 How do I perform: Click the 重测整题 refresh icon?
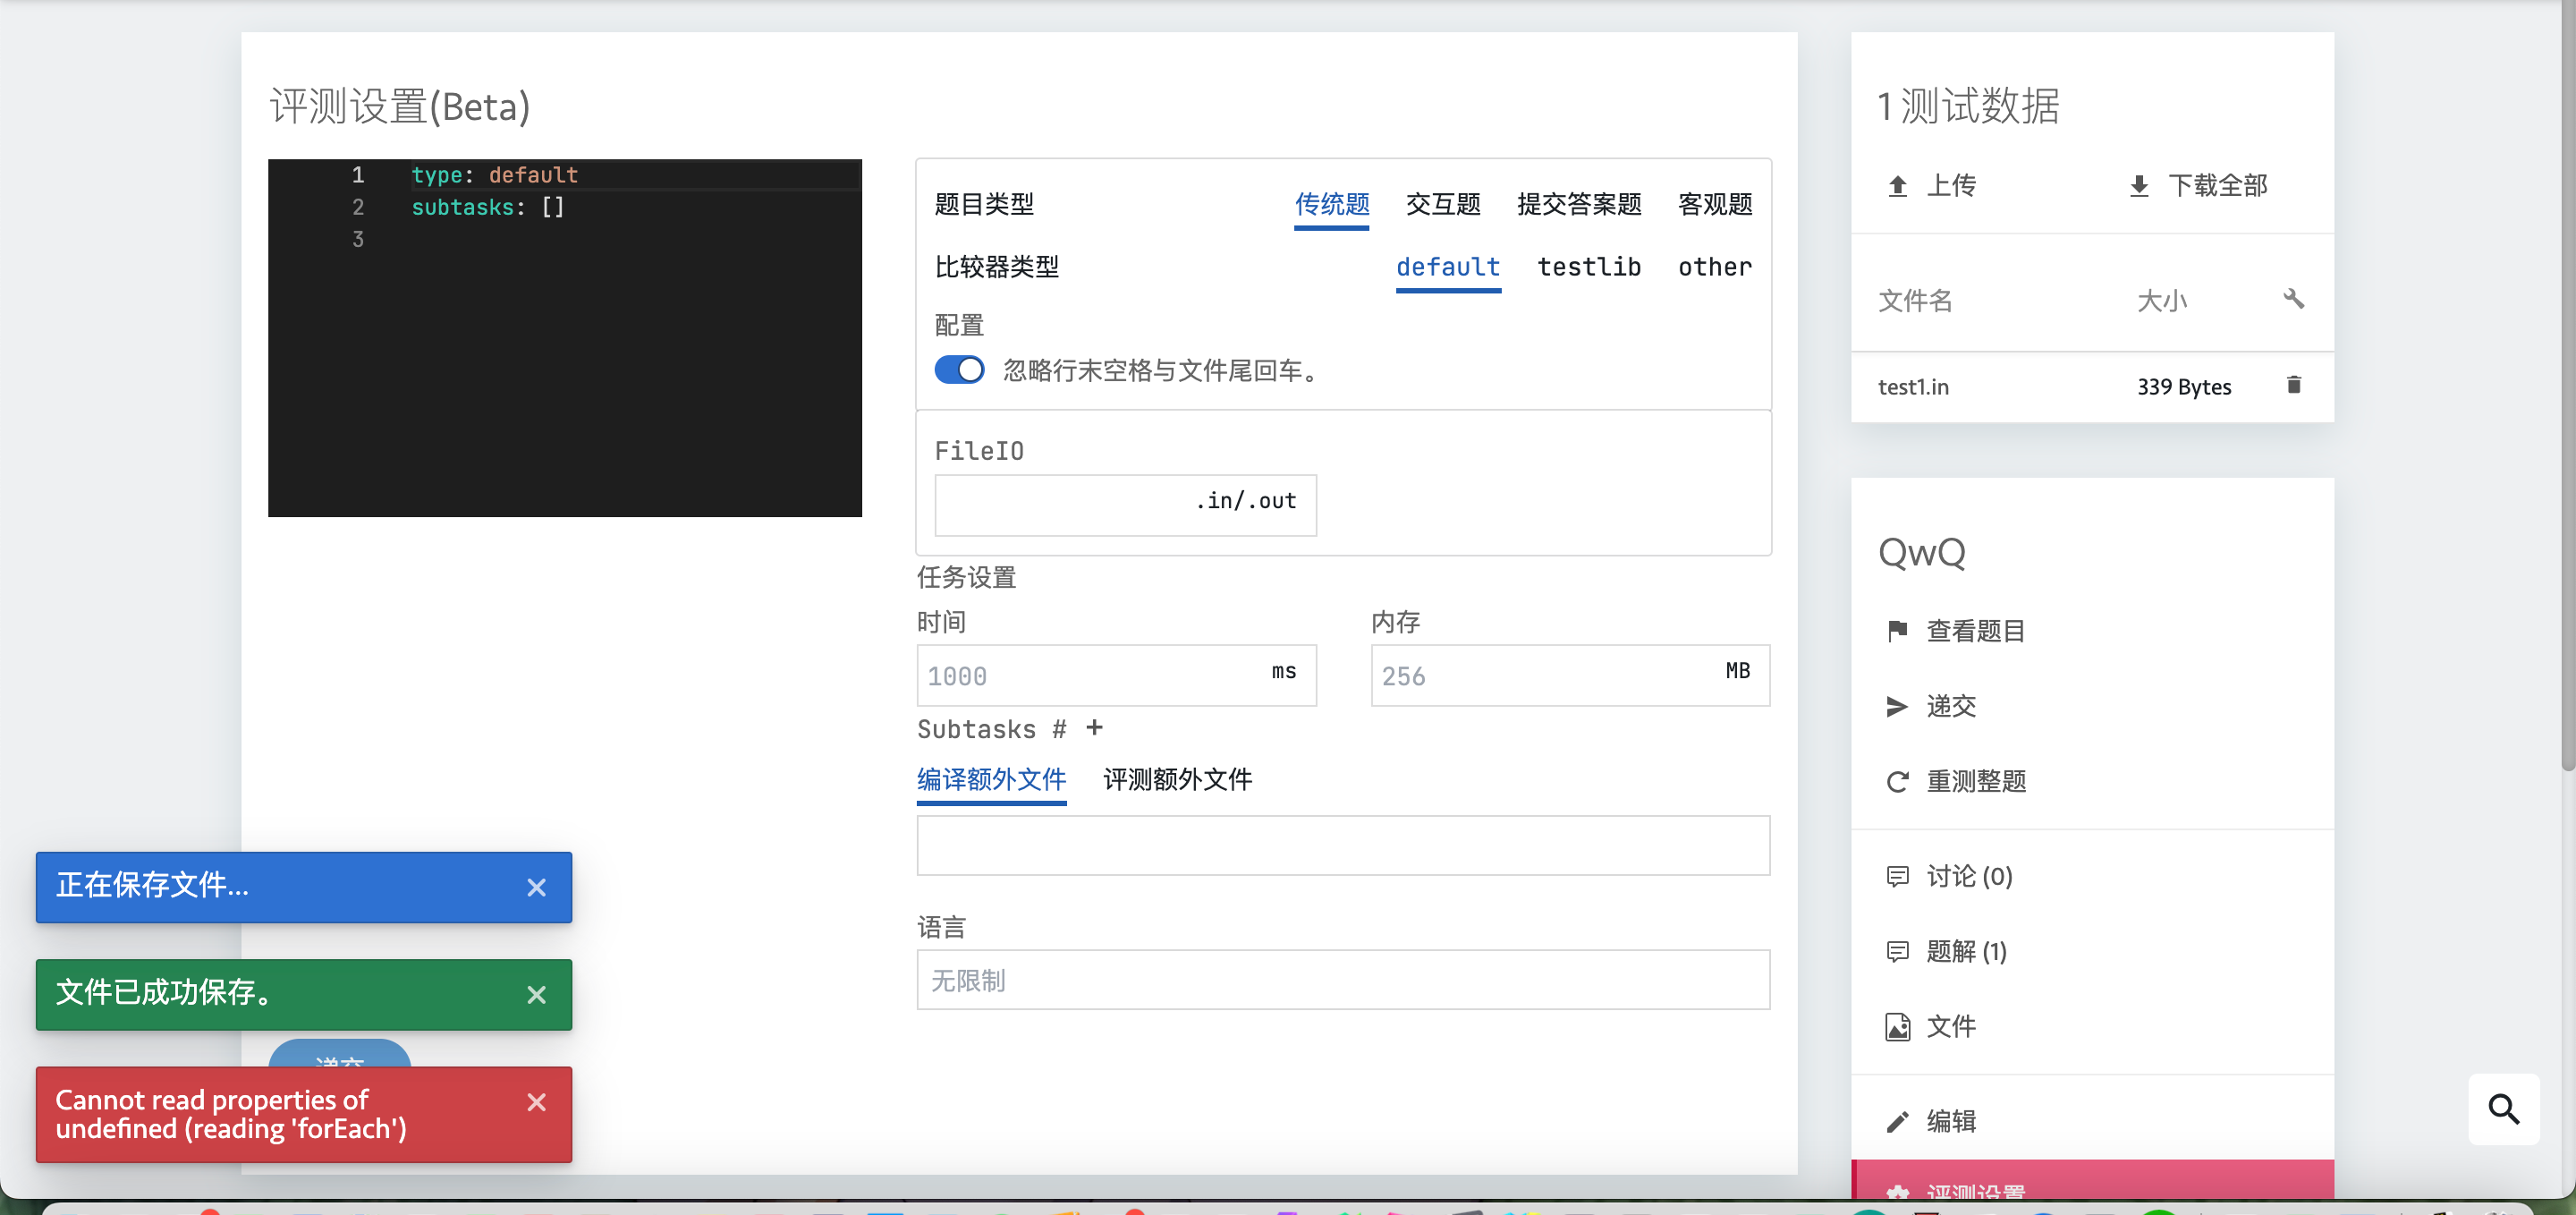(1898, 781)
